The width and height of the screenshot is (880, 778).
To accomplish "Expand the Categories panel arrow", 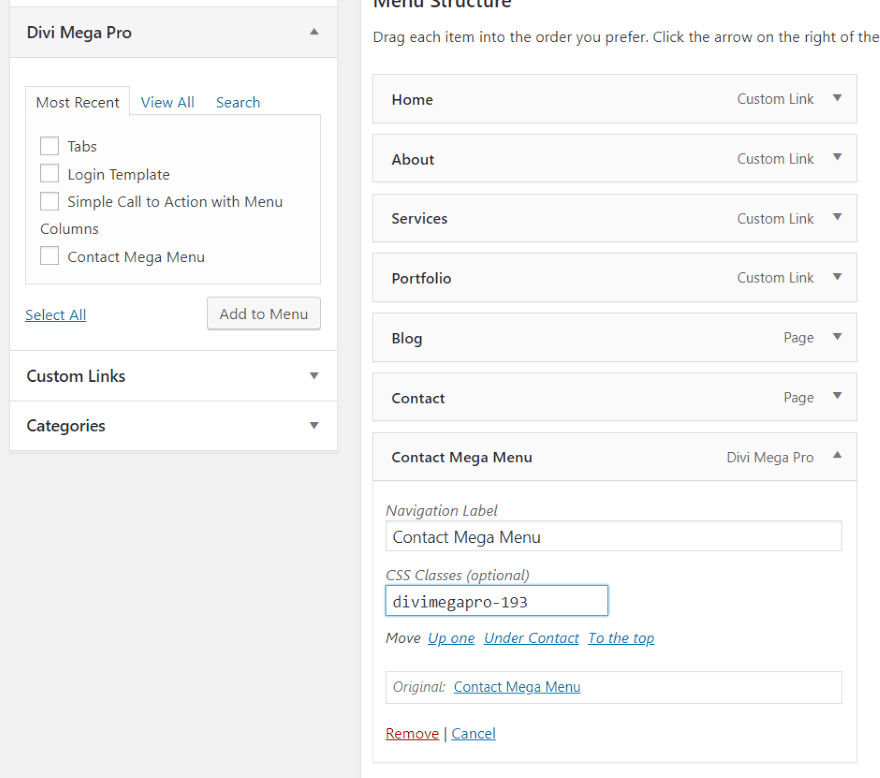I will [x=314, y=425].
